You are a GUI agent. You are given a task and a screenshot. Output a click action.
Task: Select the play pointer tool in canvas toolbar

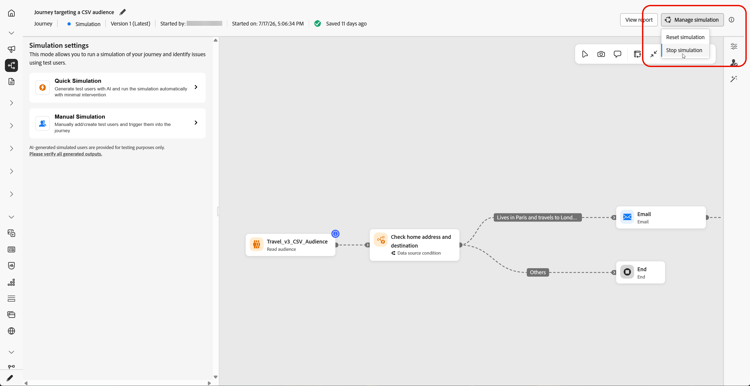[585, 54]
